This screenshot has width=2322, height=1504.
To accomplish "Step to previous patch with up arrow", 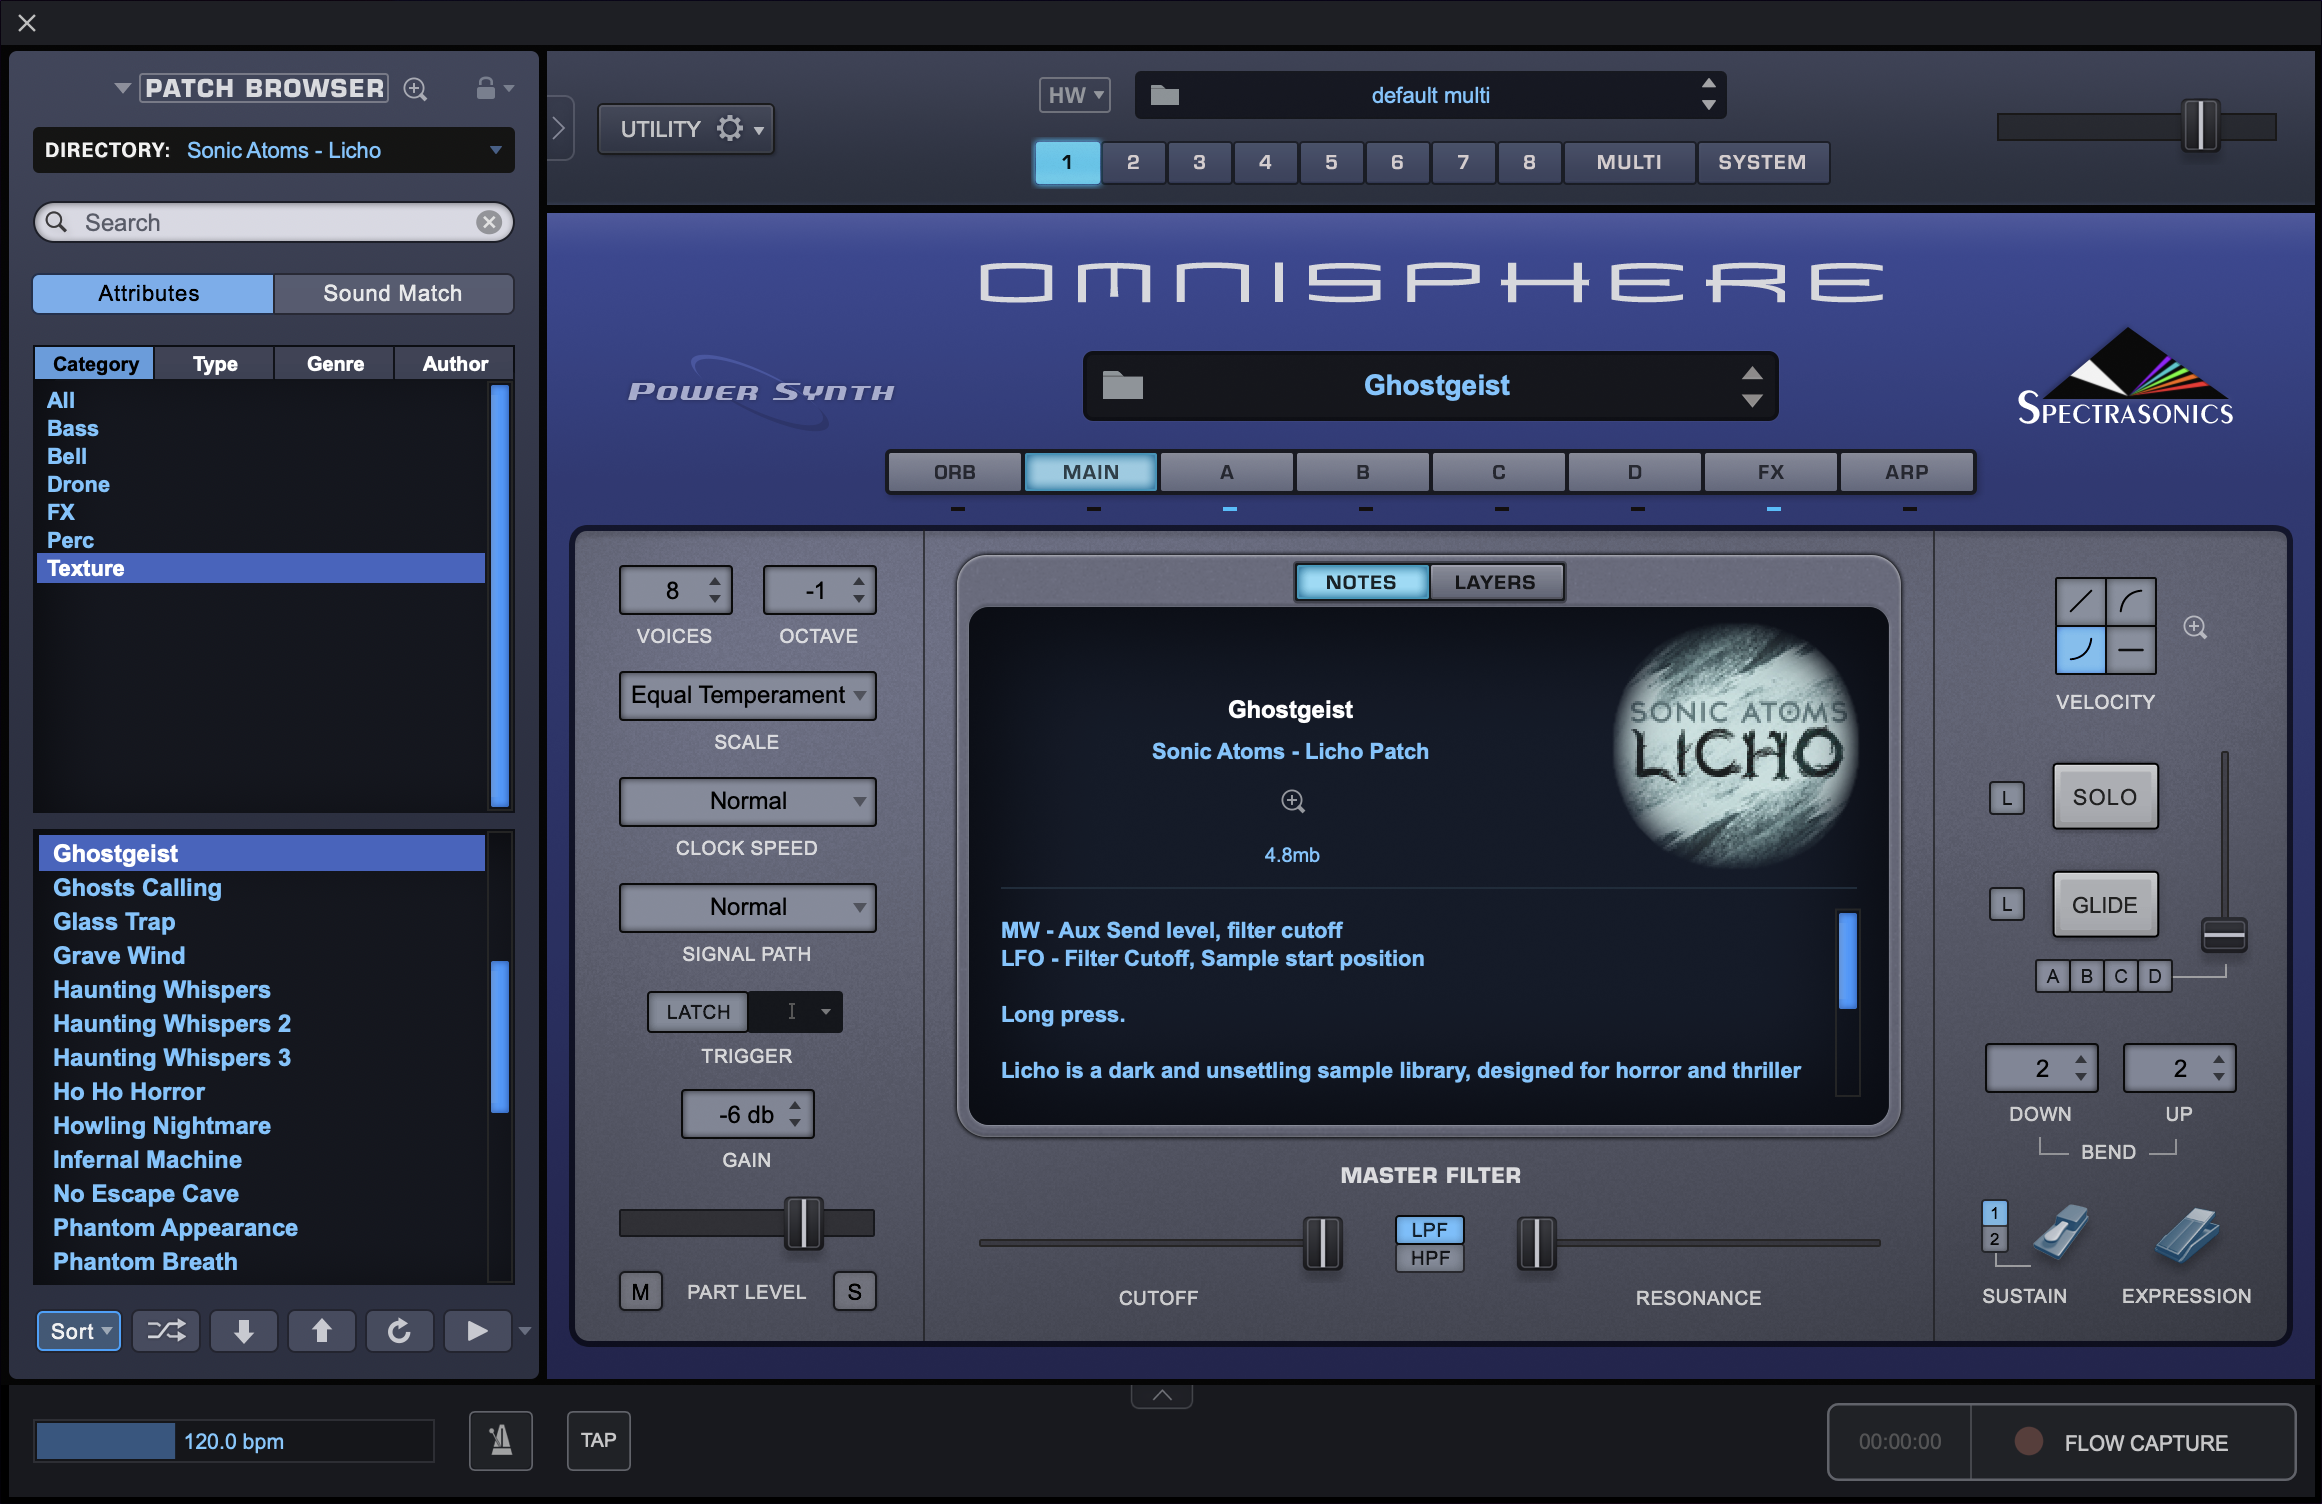I will (322, 1331).
